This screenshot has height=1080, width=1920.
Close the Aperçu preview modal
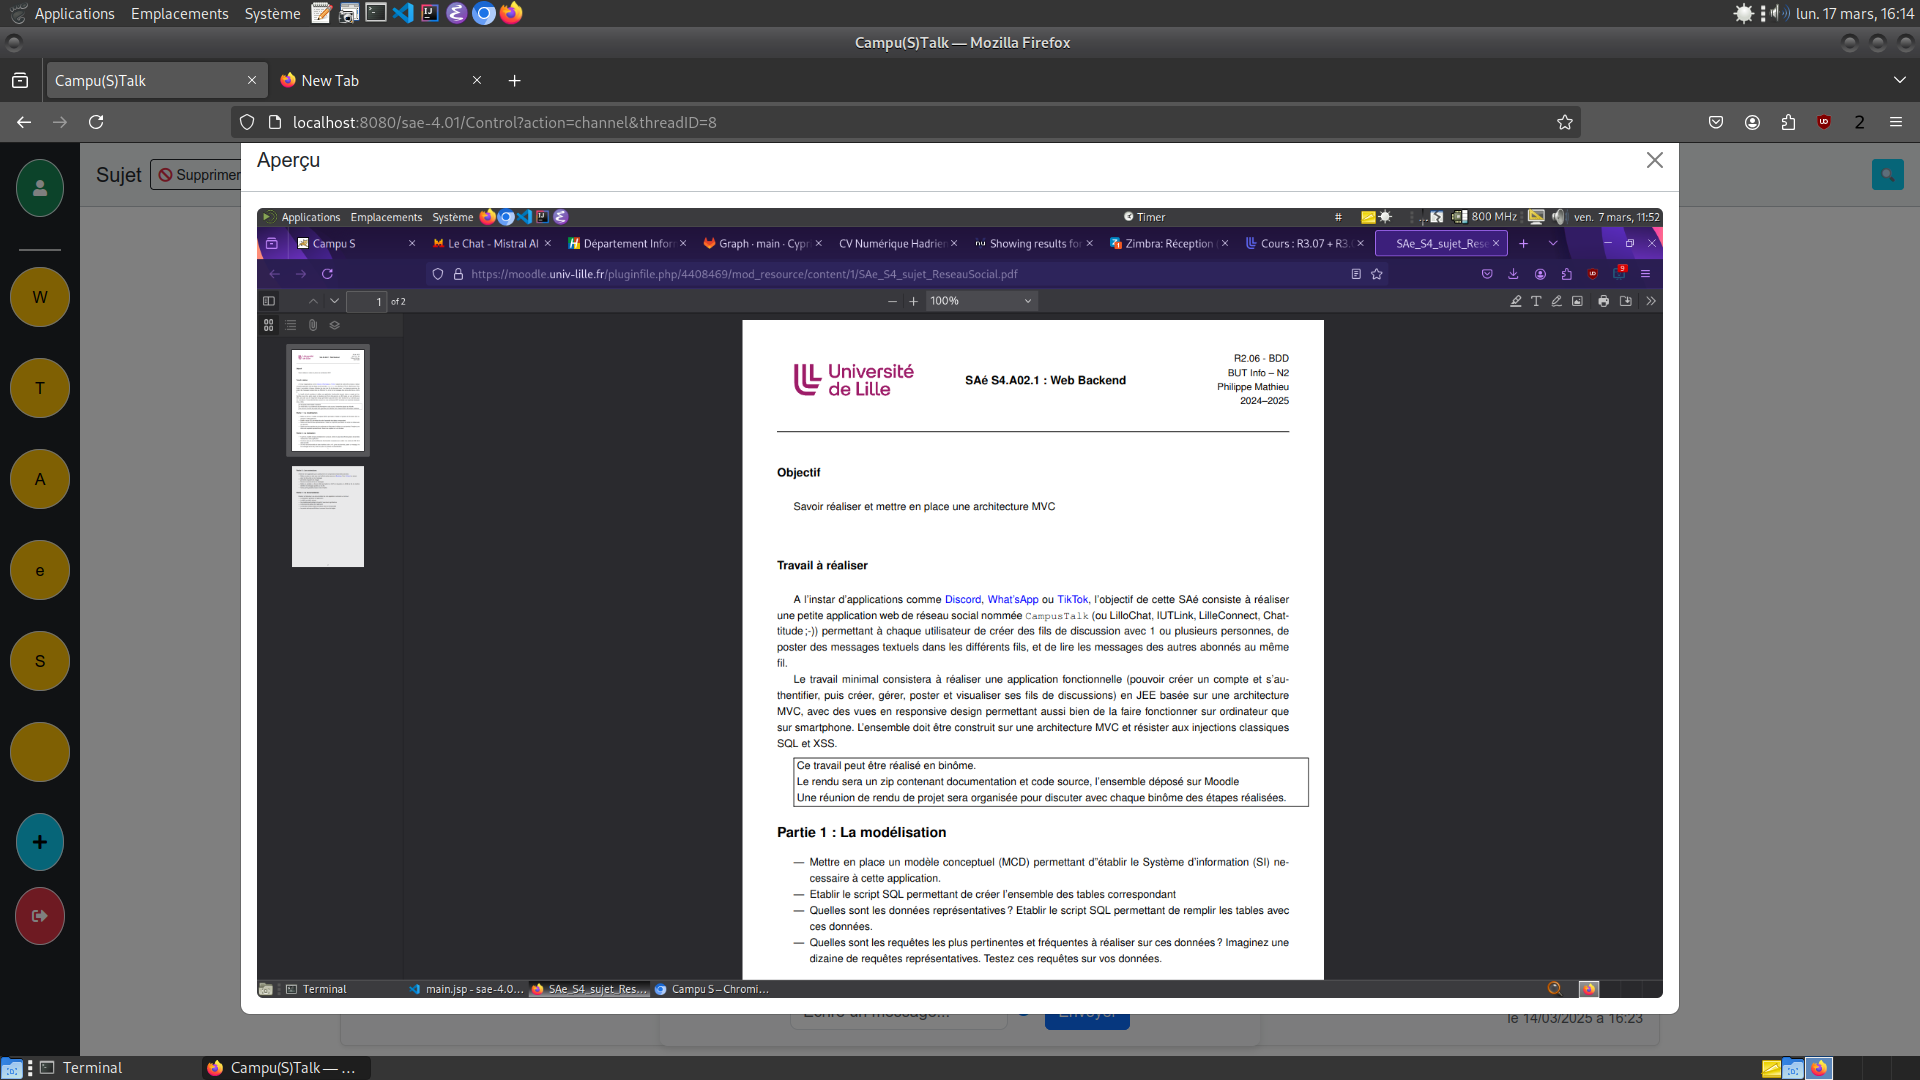tap(1654, 160)
